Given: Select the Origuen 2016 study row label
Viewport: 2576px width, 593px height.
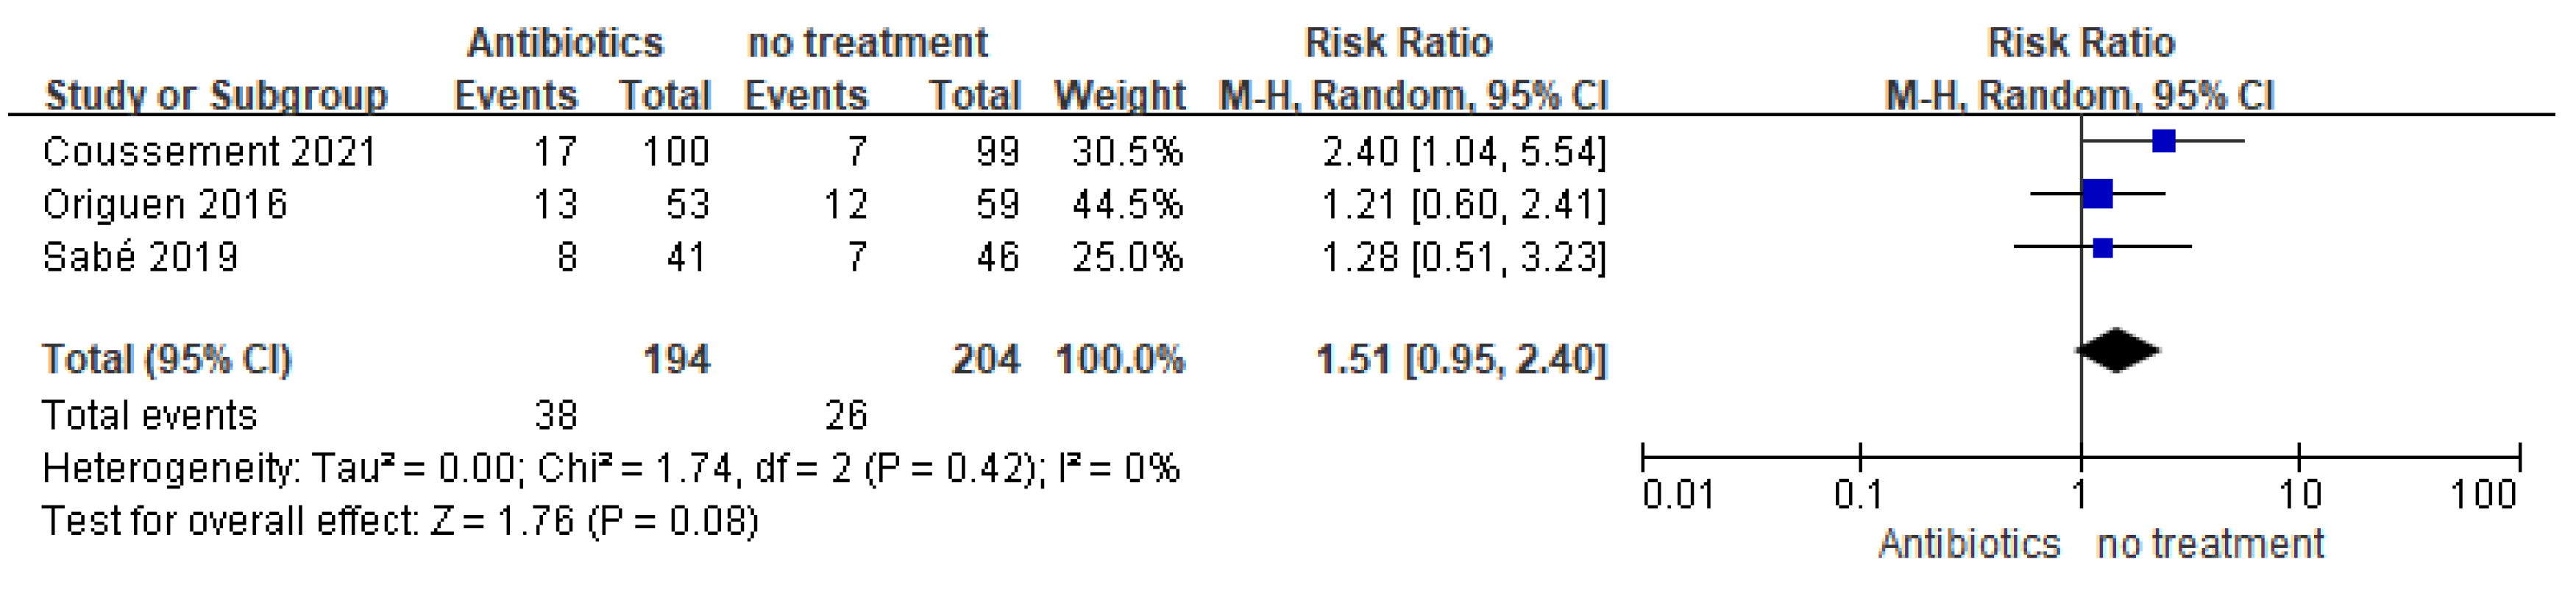Looking at the screenshot, I should click(165, 205).
